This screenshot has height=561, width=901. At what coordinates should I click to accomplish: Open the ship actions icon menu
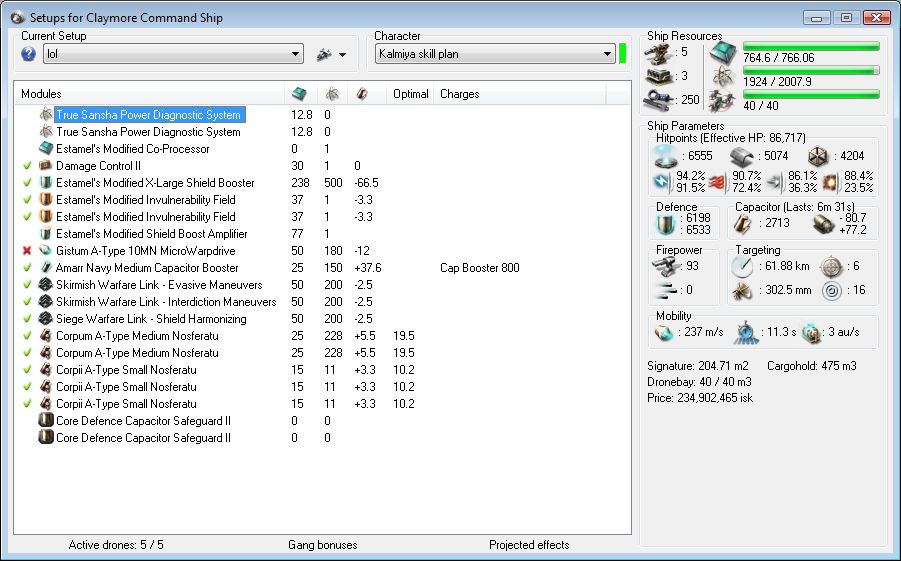click(x=324, y=54)
